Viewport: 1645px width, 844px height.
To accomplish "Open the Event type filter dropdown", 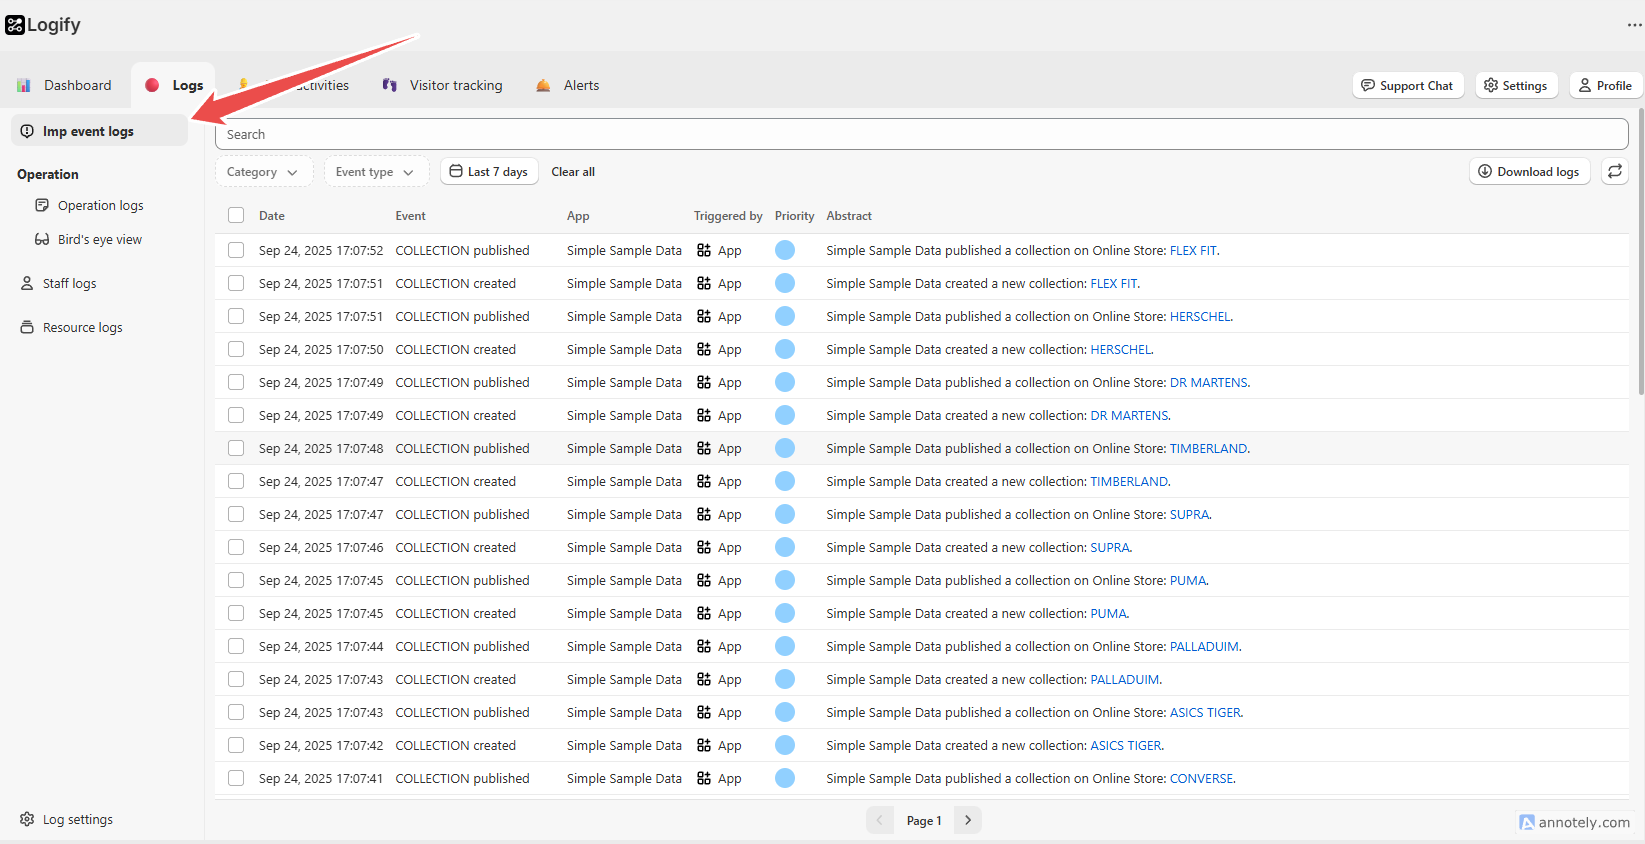I will (376, 172).
